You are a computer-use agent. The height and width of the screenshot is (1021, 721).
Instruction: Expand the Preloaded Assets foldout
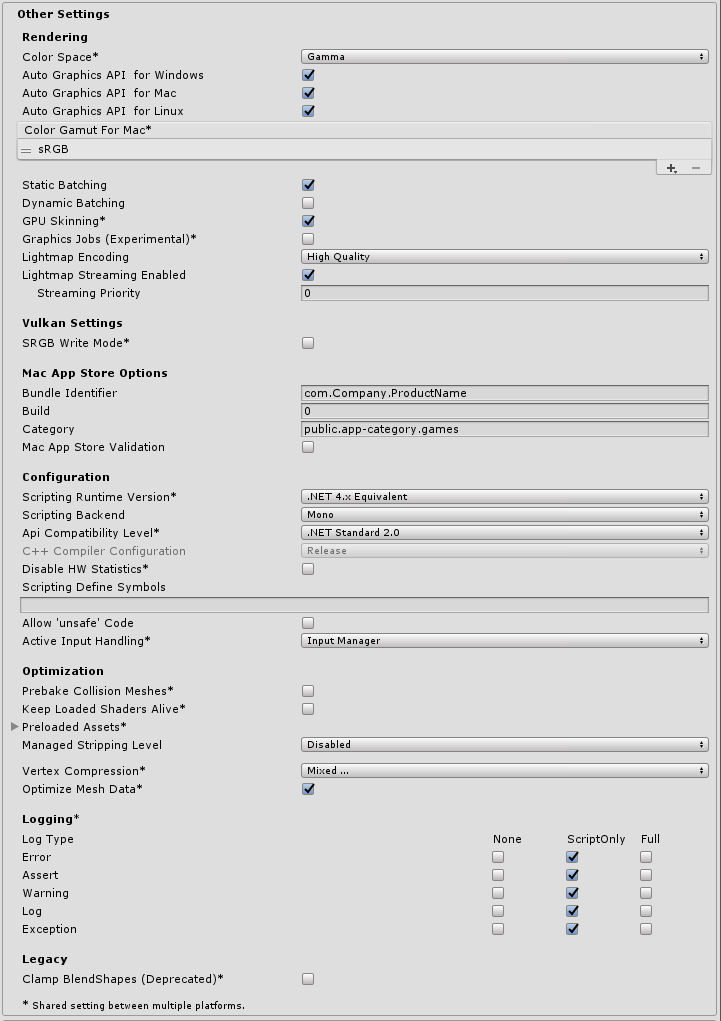(14, 727)
